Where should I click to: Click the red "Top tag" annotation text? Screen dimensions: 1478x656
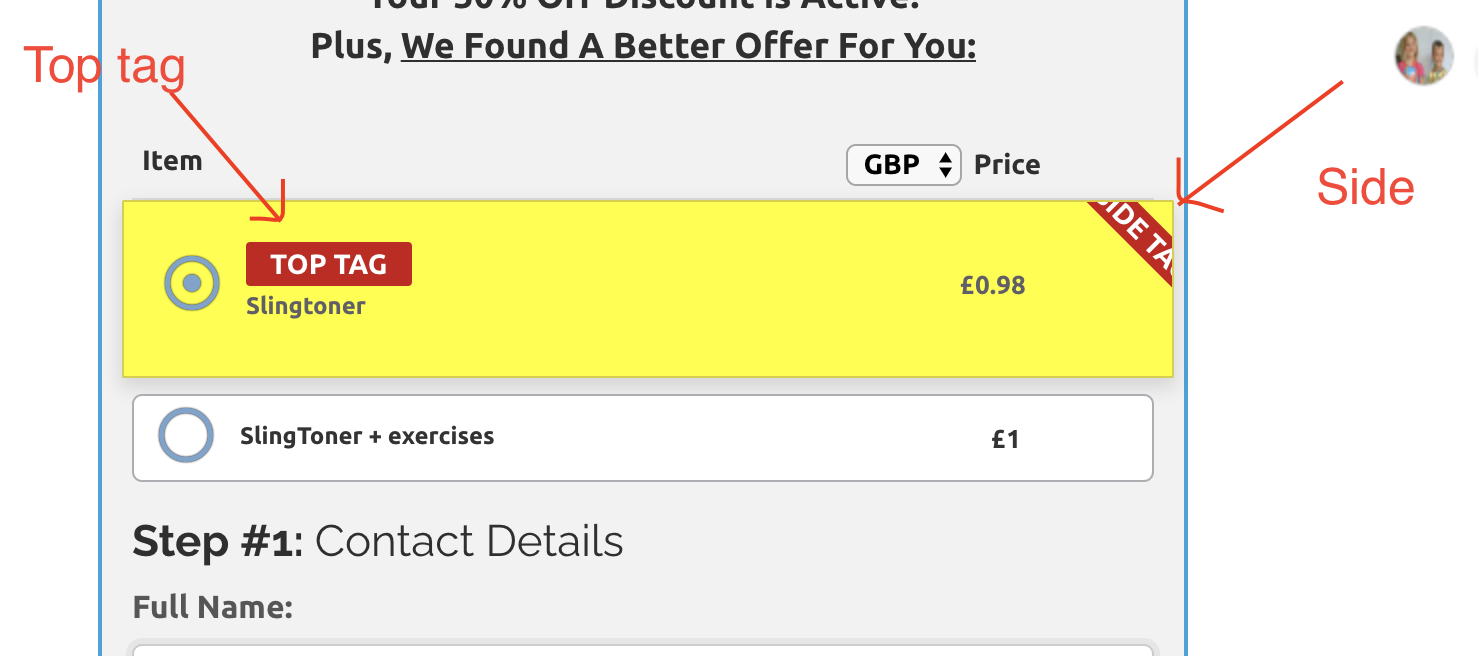click(x=104, y=67)
